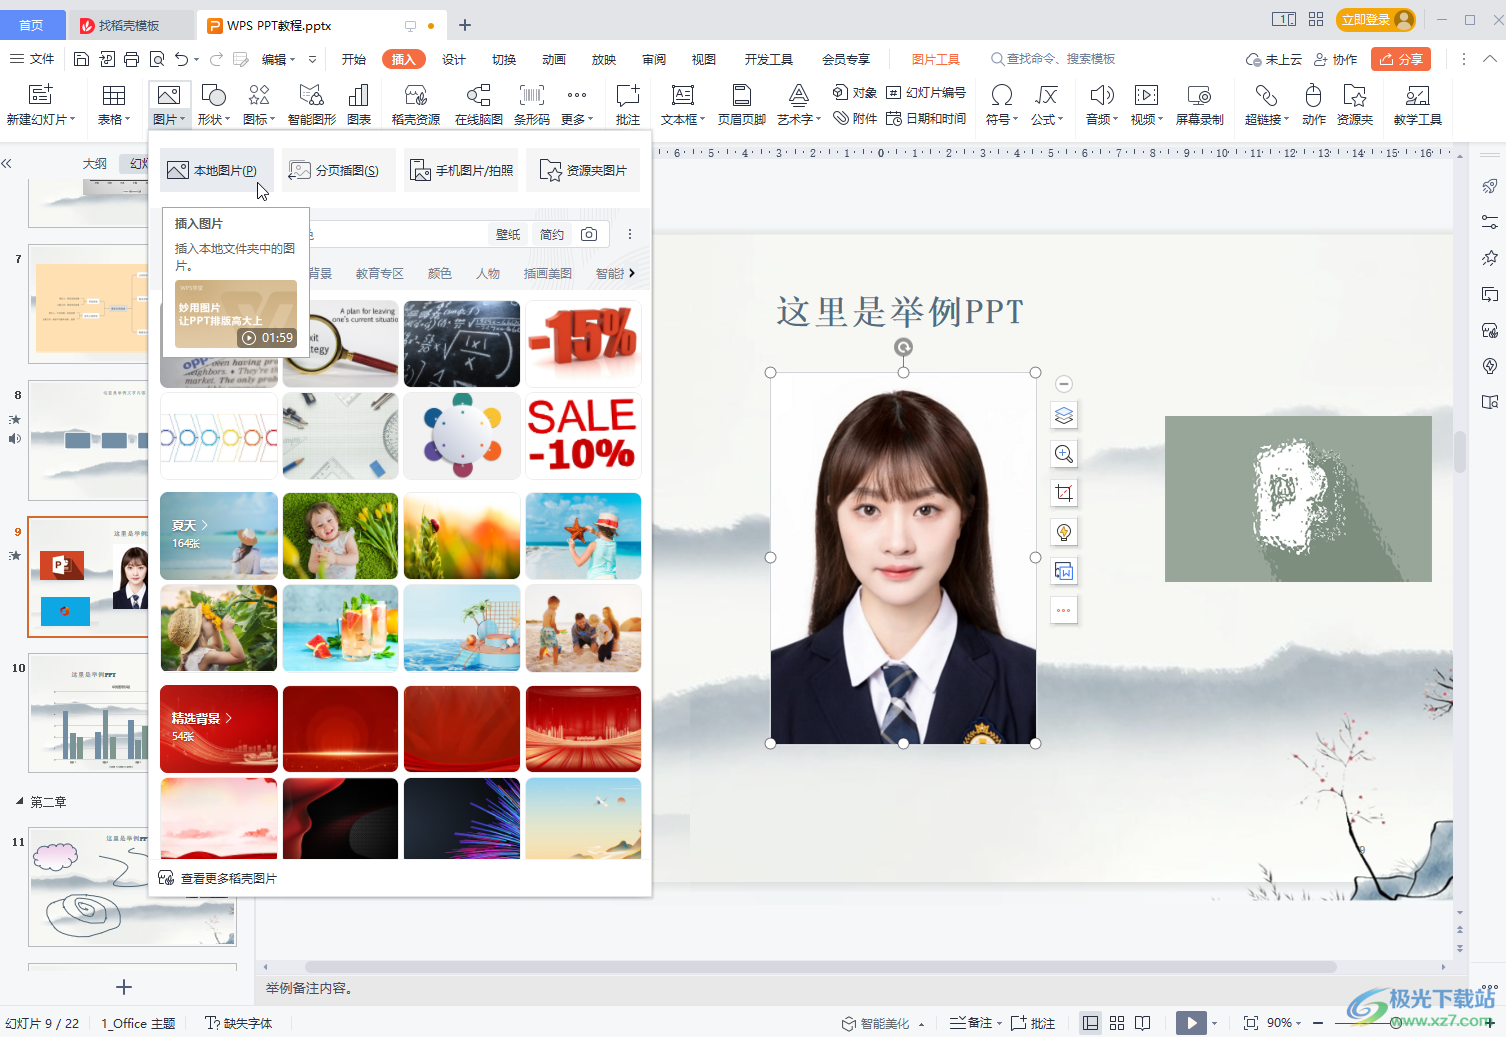Screen dimensions: 1506x1037
Task: Choose 手机图片/拍照 phone photo option
Action: point(461,170)
